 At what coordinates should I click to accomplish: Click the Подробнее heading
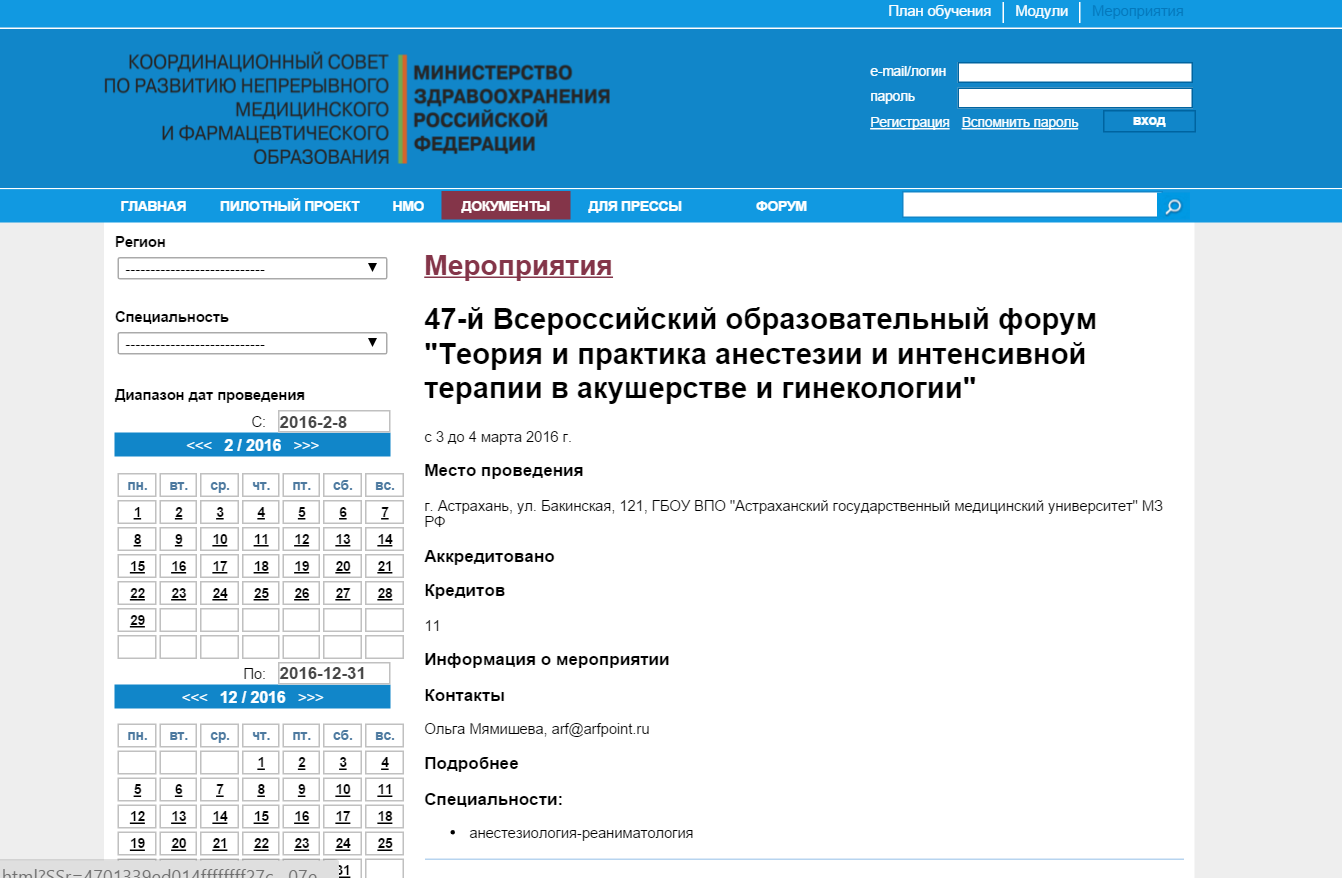pyautogui.click(x=471, y=764)
